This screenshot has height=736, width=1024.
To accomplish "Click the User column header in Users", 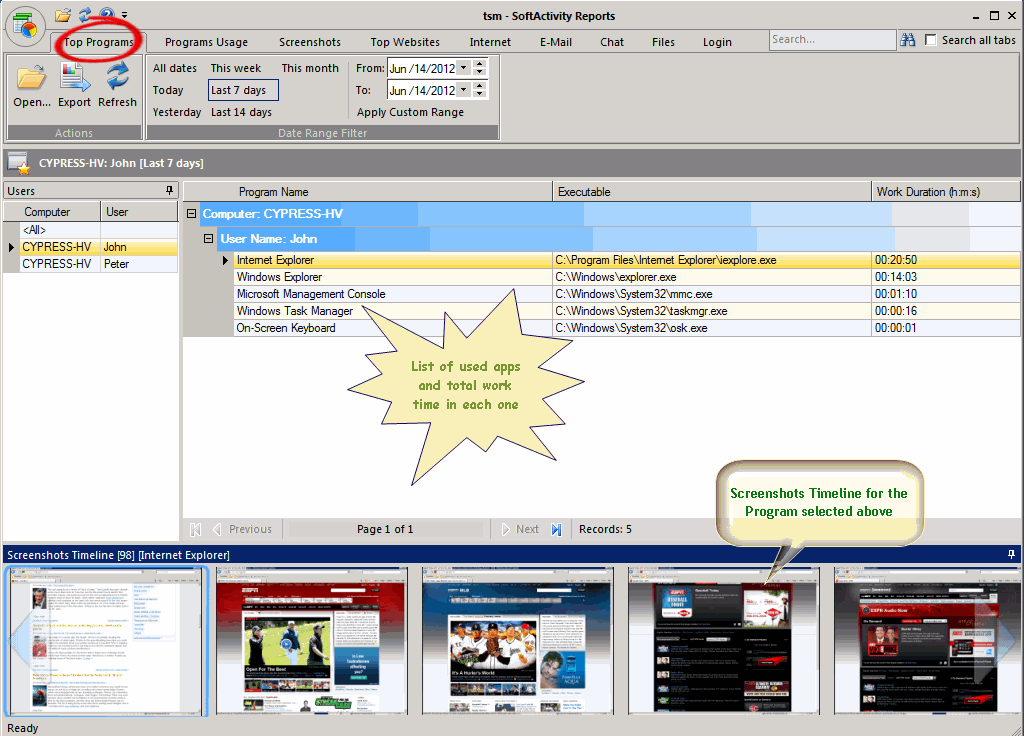I will coord(139,212).
